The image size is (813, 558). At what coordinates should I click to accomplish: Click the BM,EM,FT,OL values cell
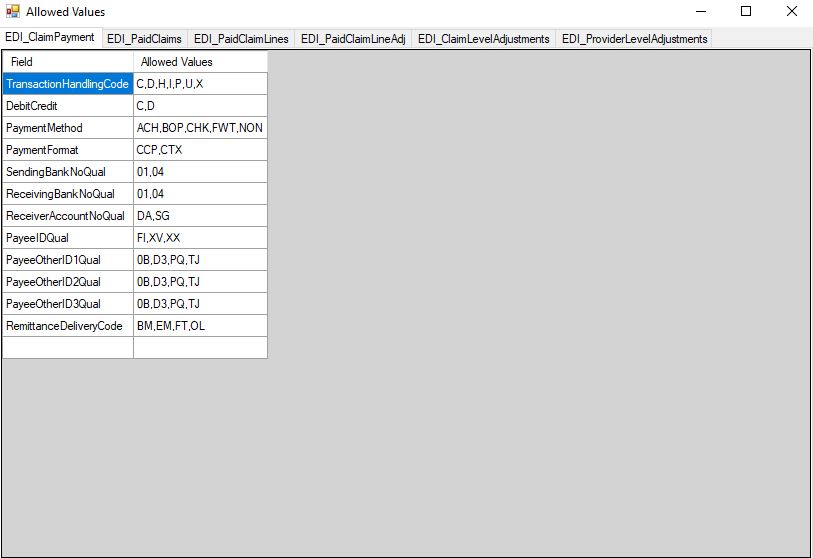point(201,326)
